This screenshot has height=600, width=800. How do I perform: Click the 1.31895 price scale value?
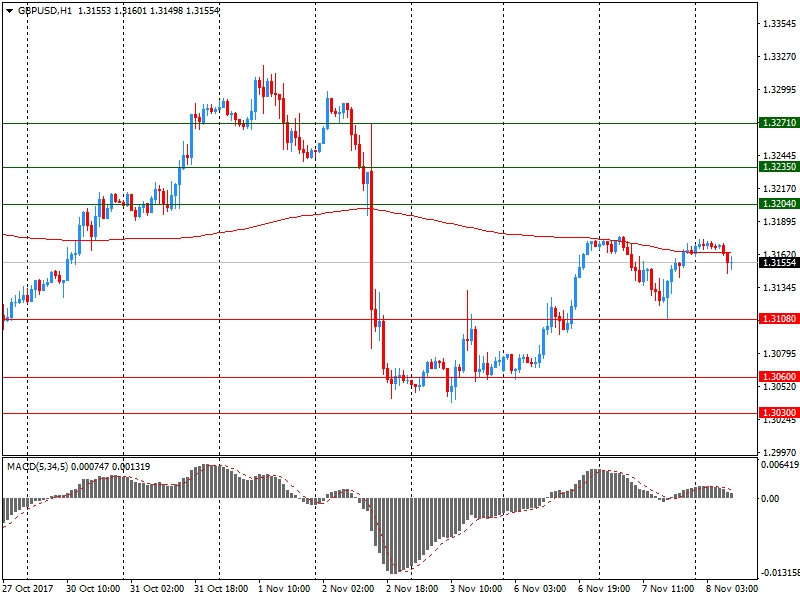tap(779, 221)
